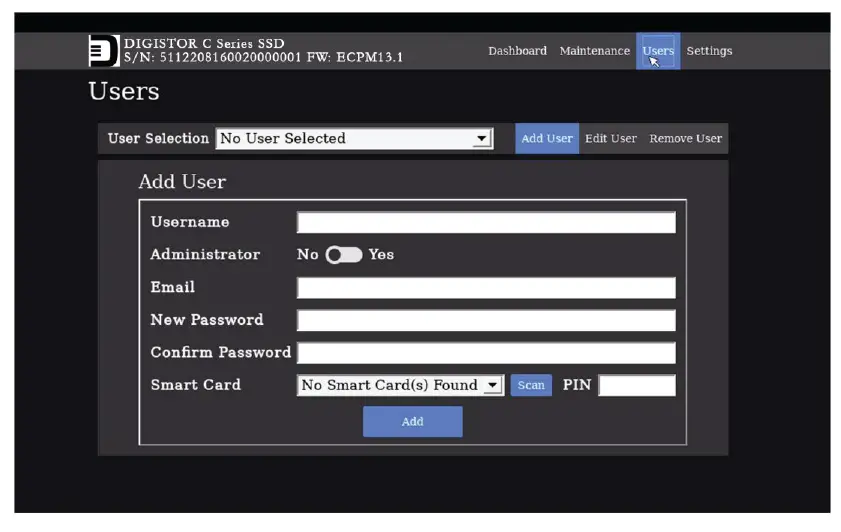
Task: Click the 'No' label beside Administrator toggle
Action: pyautogui.click(x=308, y=255)
